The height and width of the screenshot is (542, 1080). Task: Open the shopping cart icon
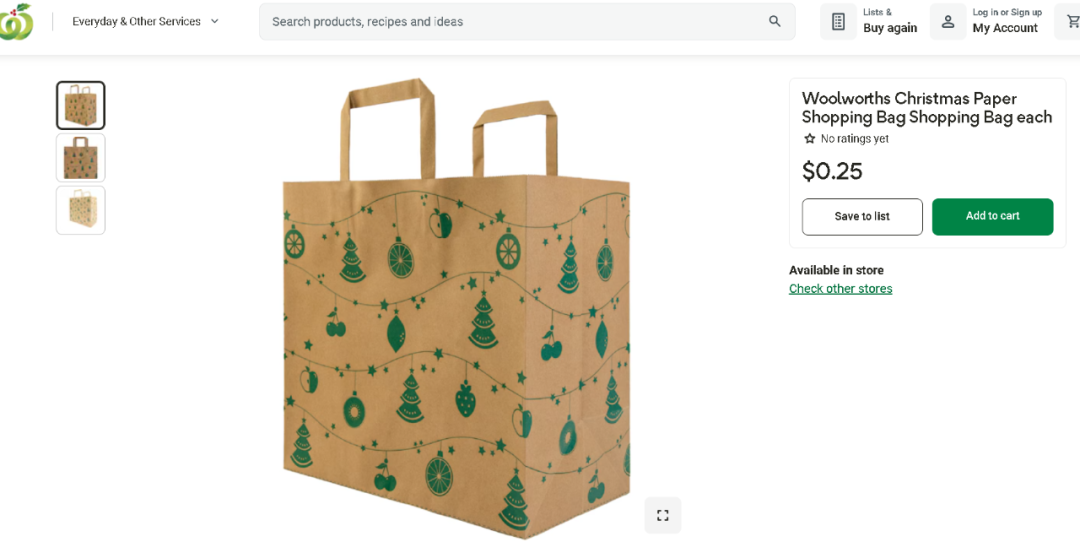coord(1073,21)
